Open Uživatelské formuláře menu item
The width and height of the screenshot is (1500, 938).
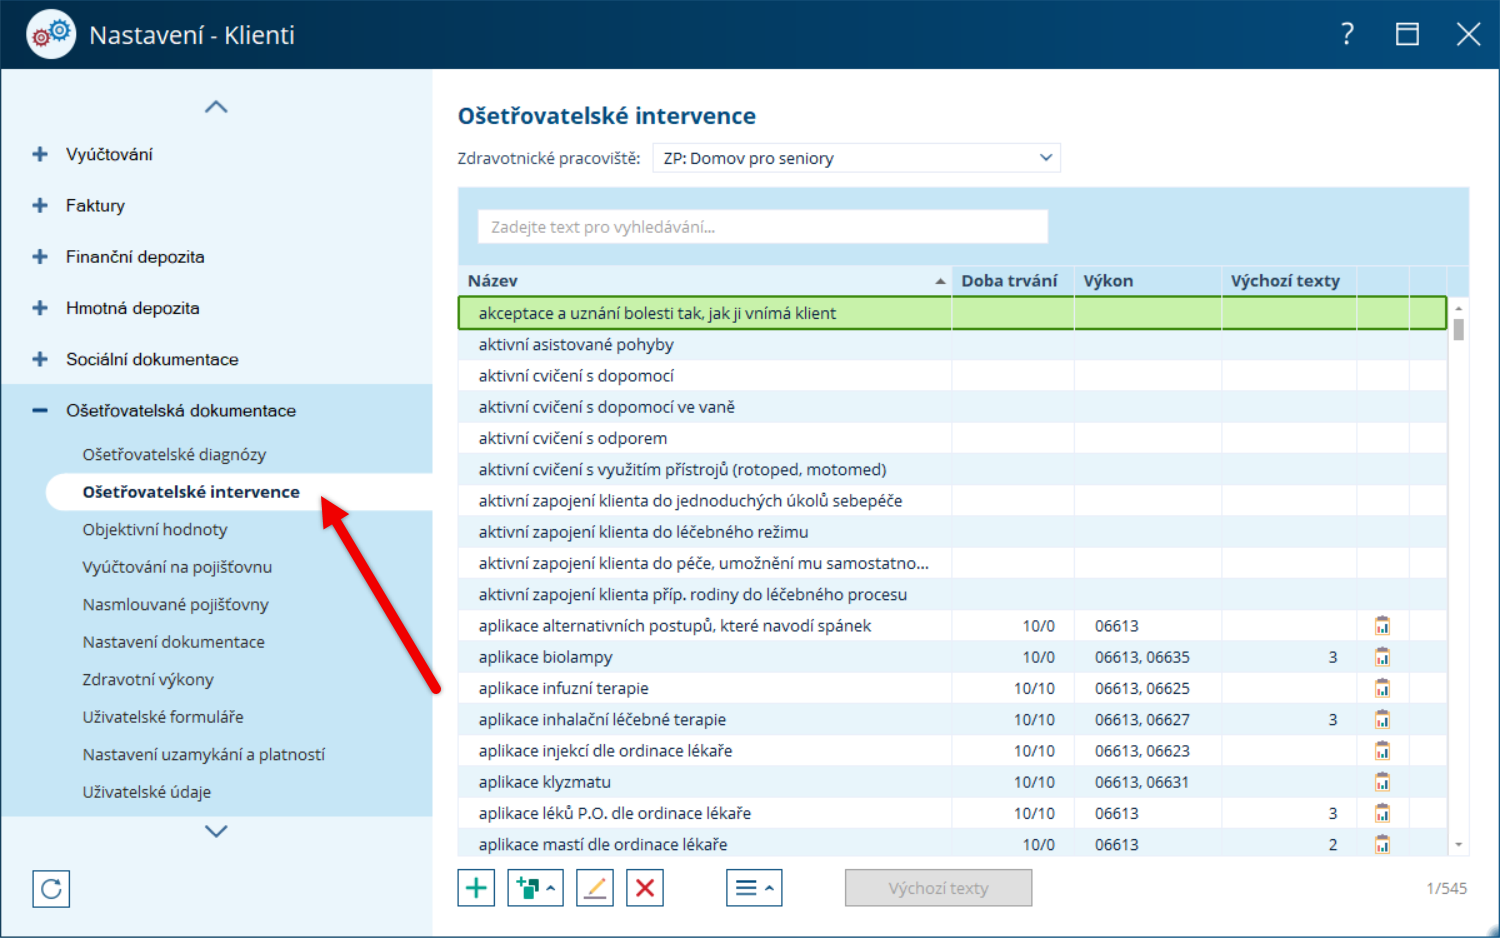tap(163, 717)
